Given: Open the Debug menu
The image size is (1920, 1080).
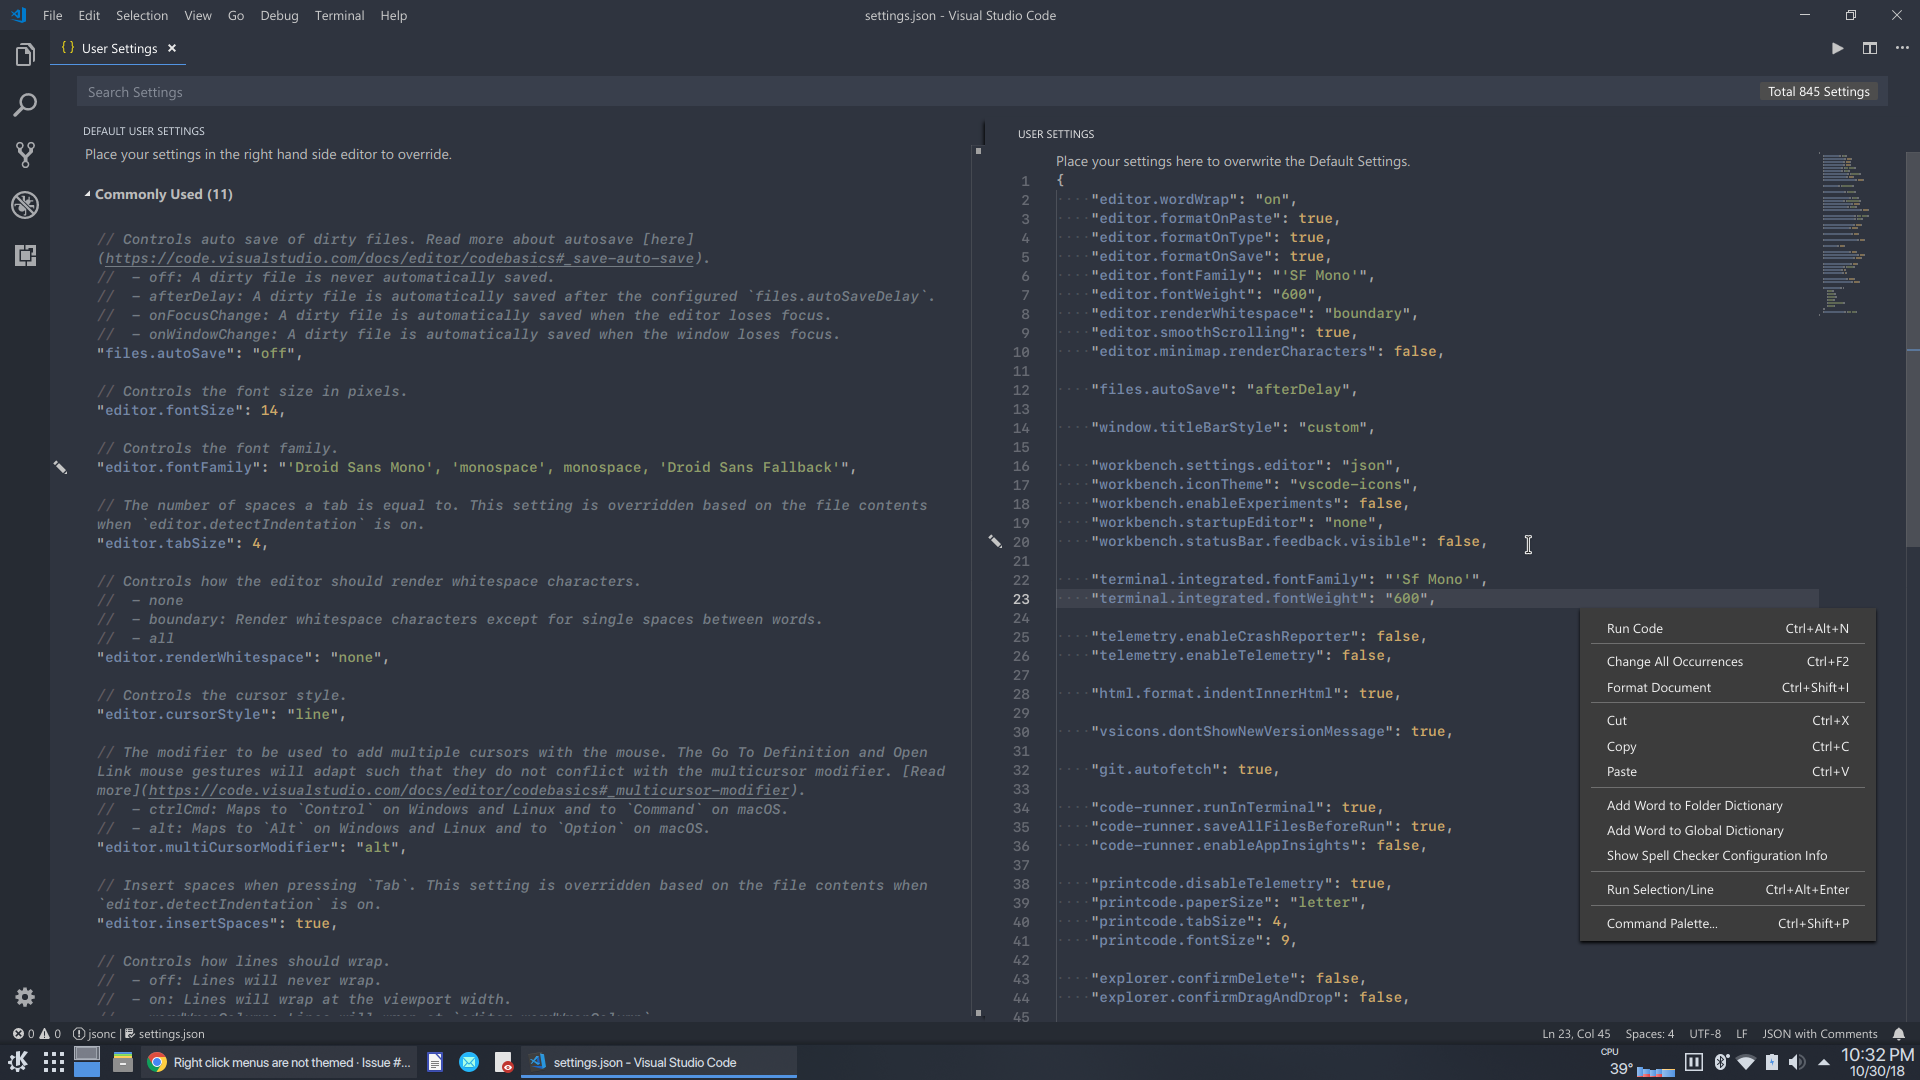Looking at the screenshot, I should pyautogui.click(x=278, y=15).
